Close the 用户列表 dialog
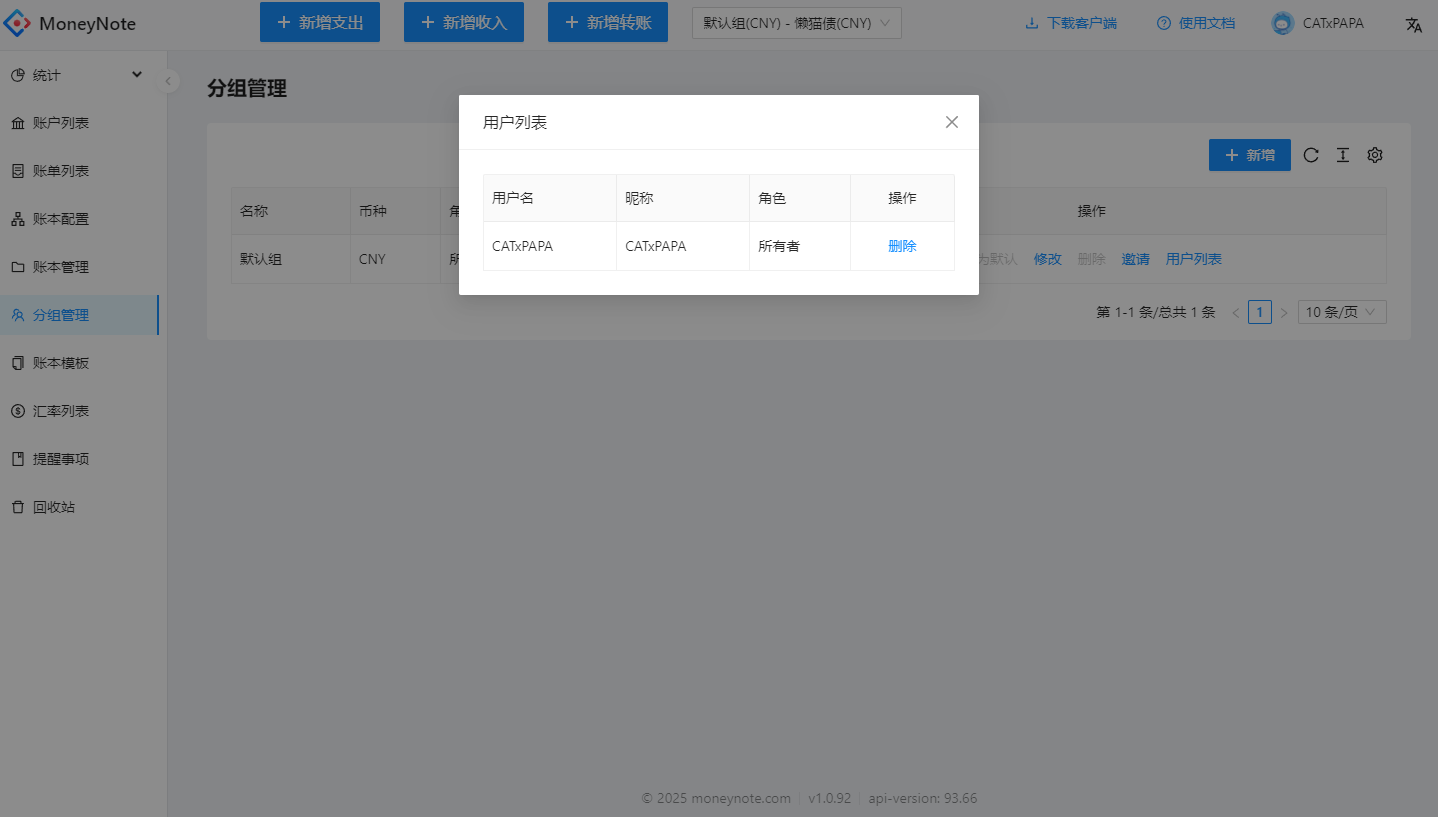The height and width of the screenshot is (817, 1438). (952, 122)
